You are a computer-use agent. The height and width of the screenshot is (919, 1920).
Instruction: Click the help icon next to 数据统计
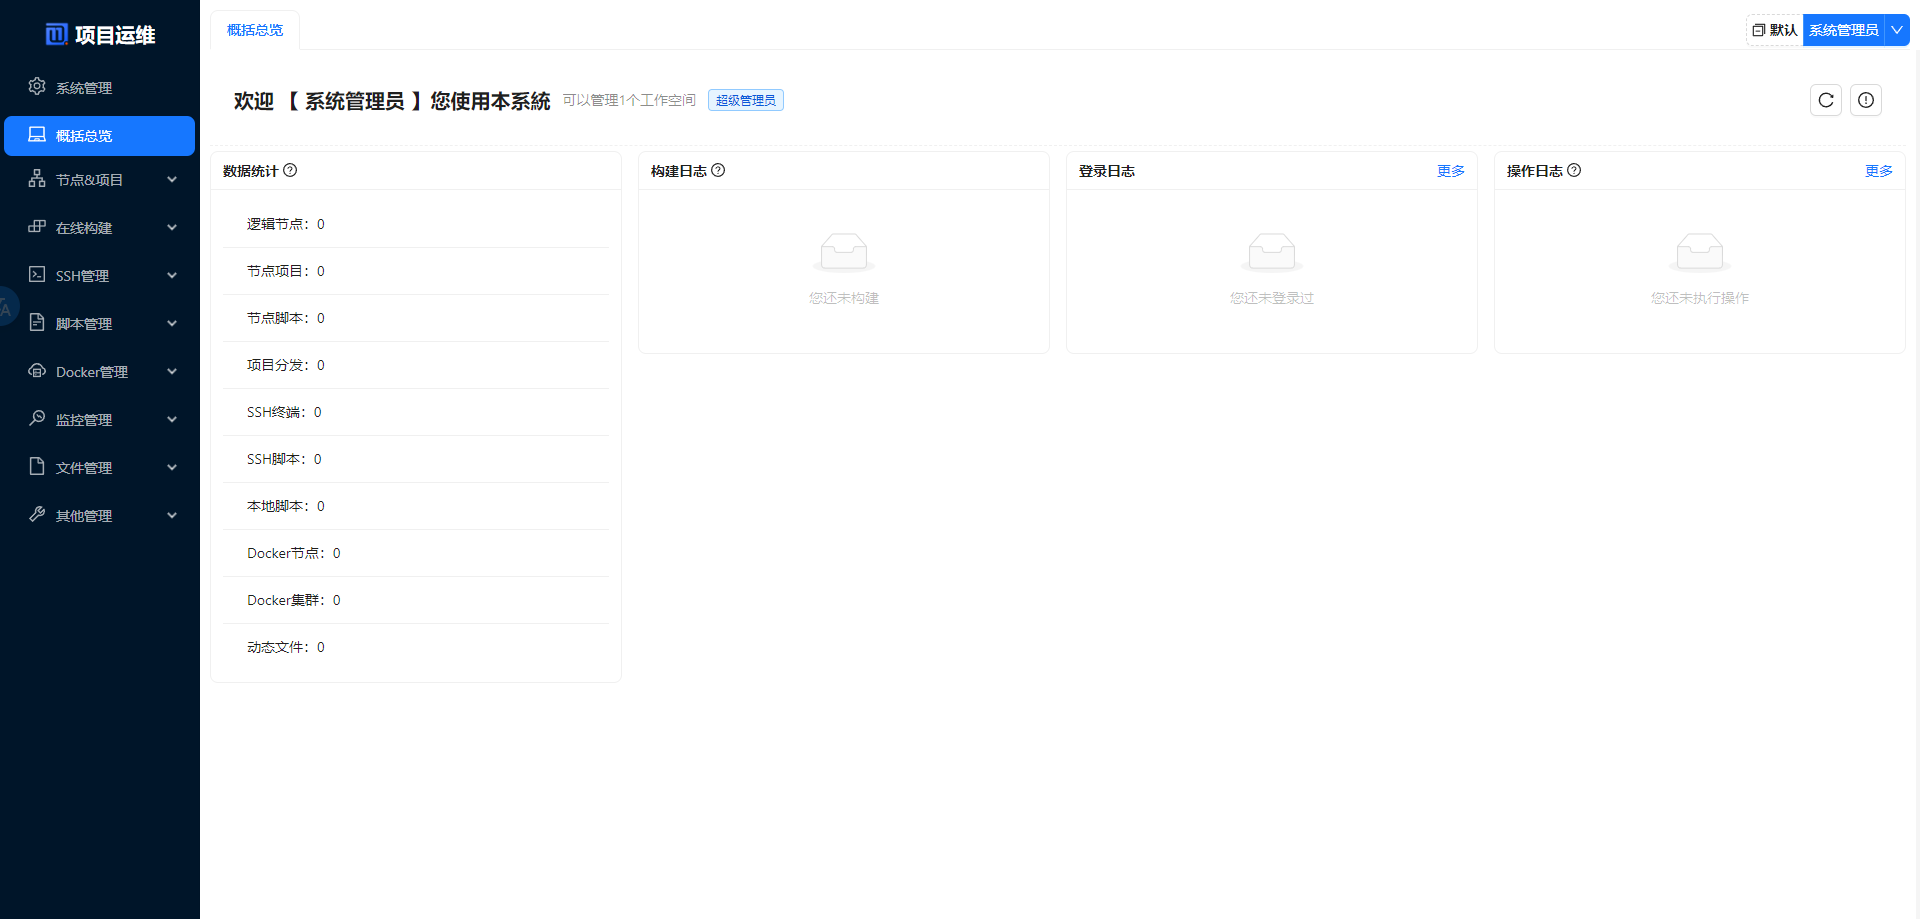(290, 170)
